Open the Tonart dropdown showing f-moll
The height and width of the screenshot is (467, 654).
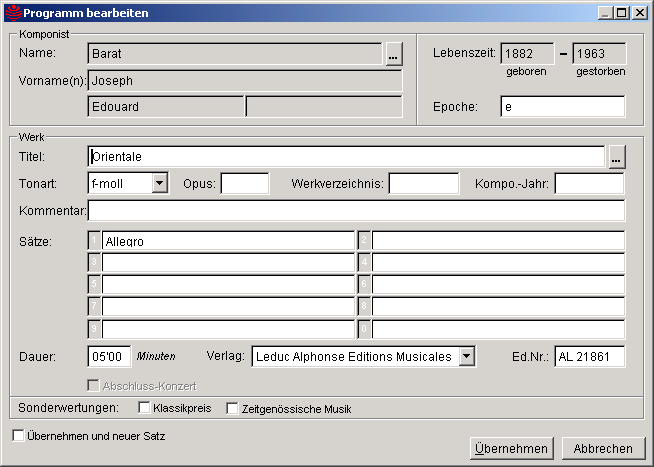coord(159,183)
